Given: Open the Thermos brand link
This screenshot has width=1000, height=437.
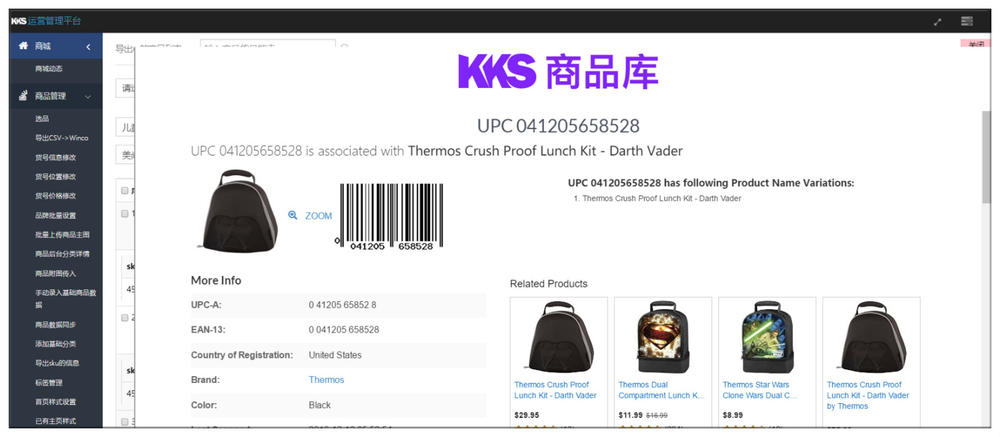Looking at the screenshot, I should 327,380.
